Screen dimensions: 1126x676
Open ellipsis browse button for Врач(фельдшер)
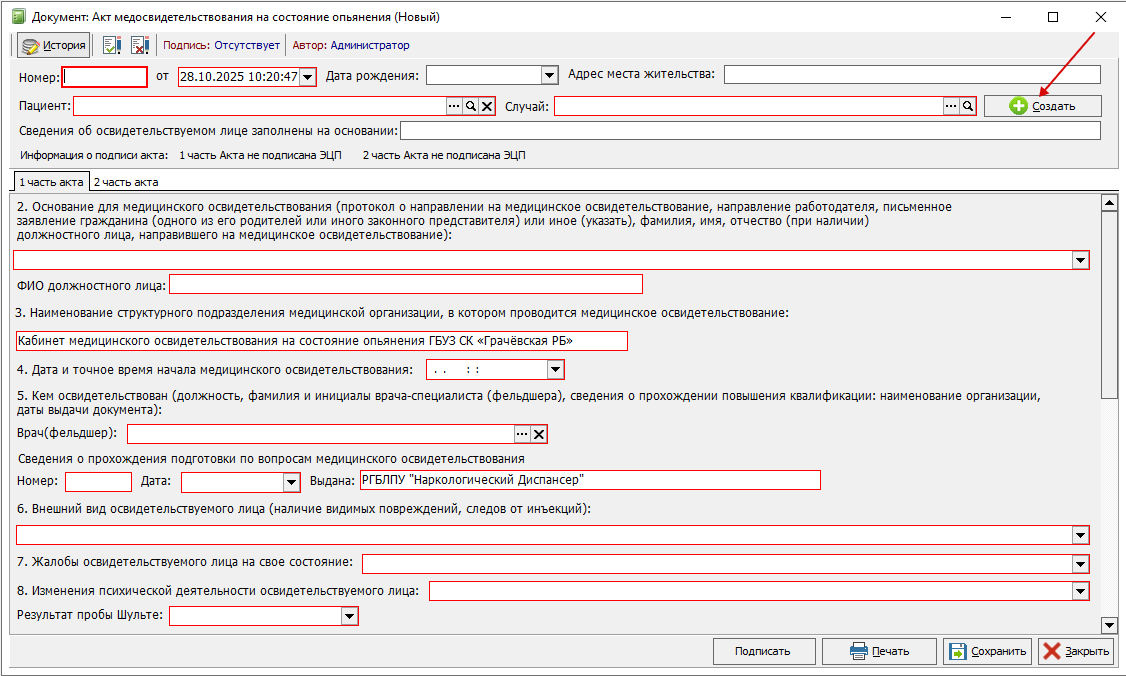(522, 434)
